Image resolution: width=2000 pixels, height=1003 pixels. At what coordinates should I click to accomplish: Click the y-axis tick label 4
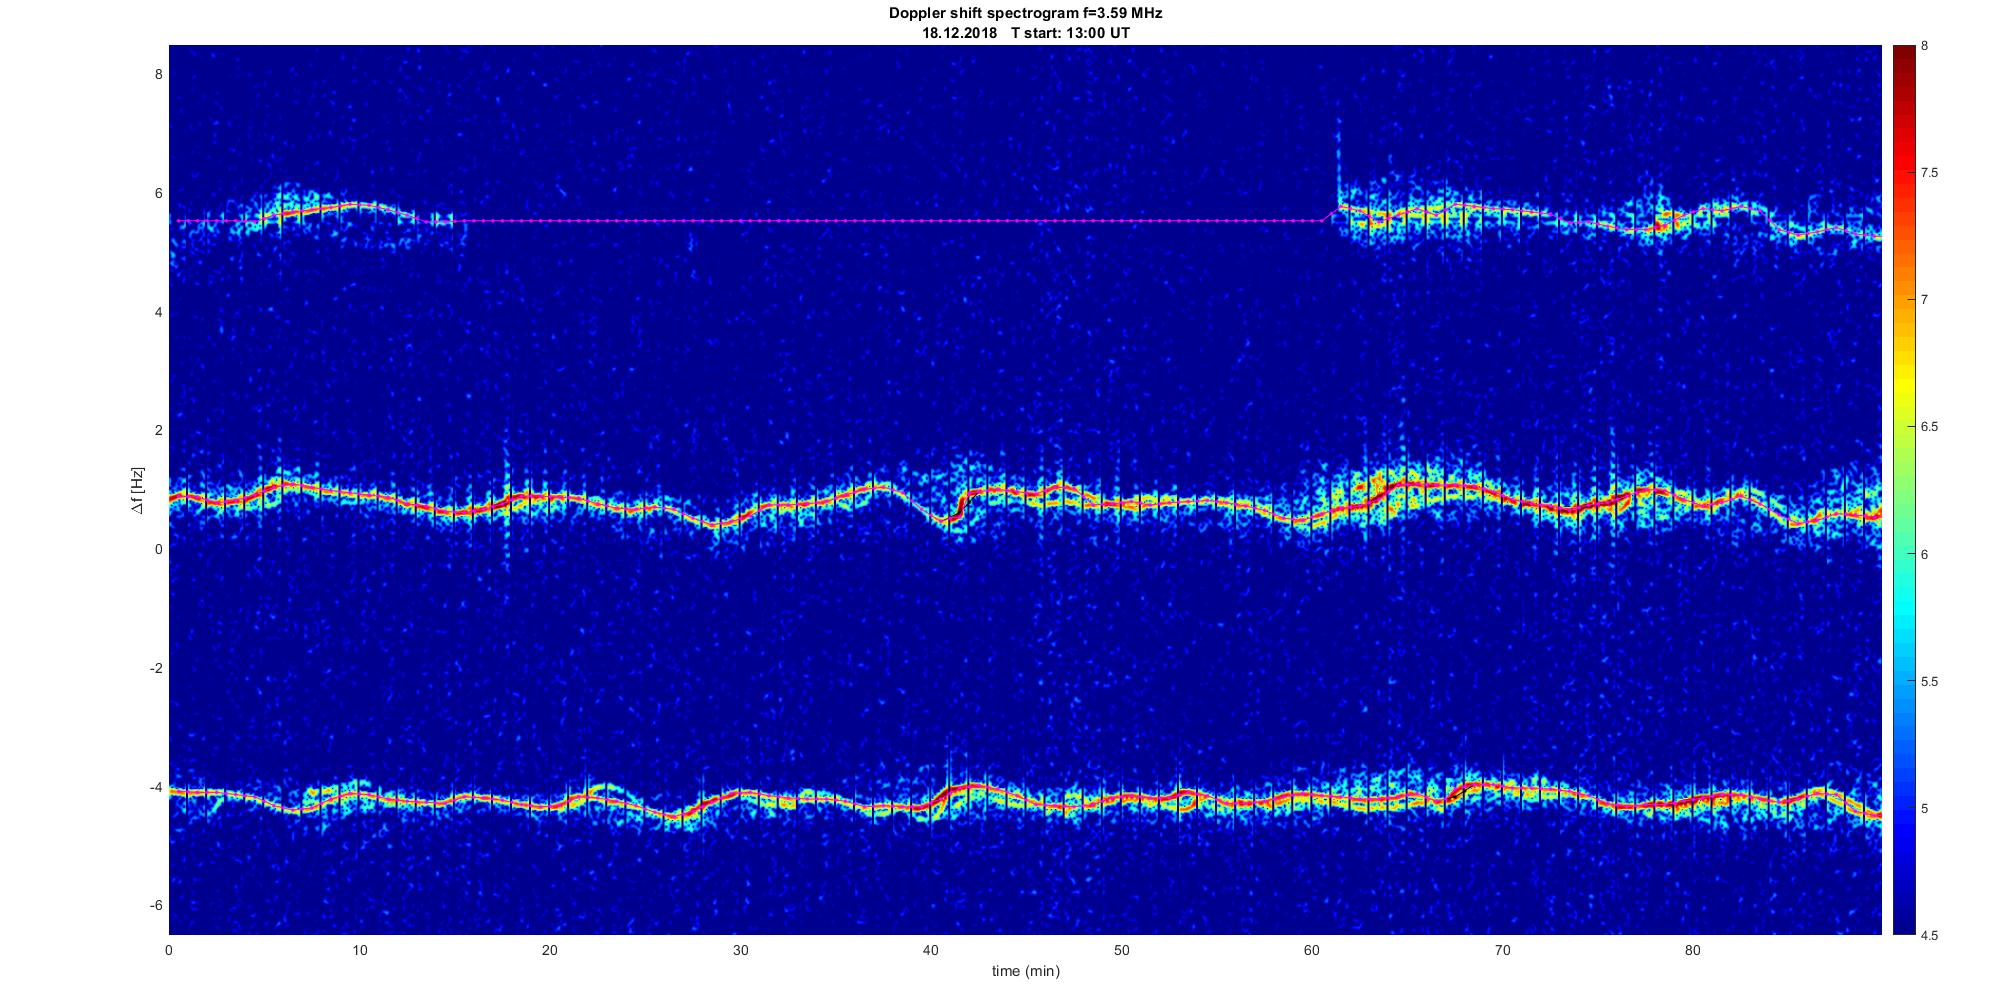click(158, 312)
